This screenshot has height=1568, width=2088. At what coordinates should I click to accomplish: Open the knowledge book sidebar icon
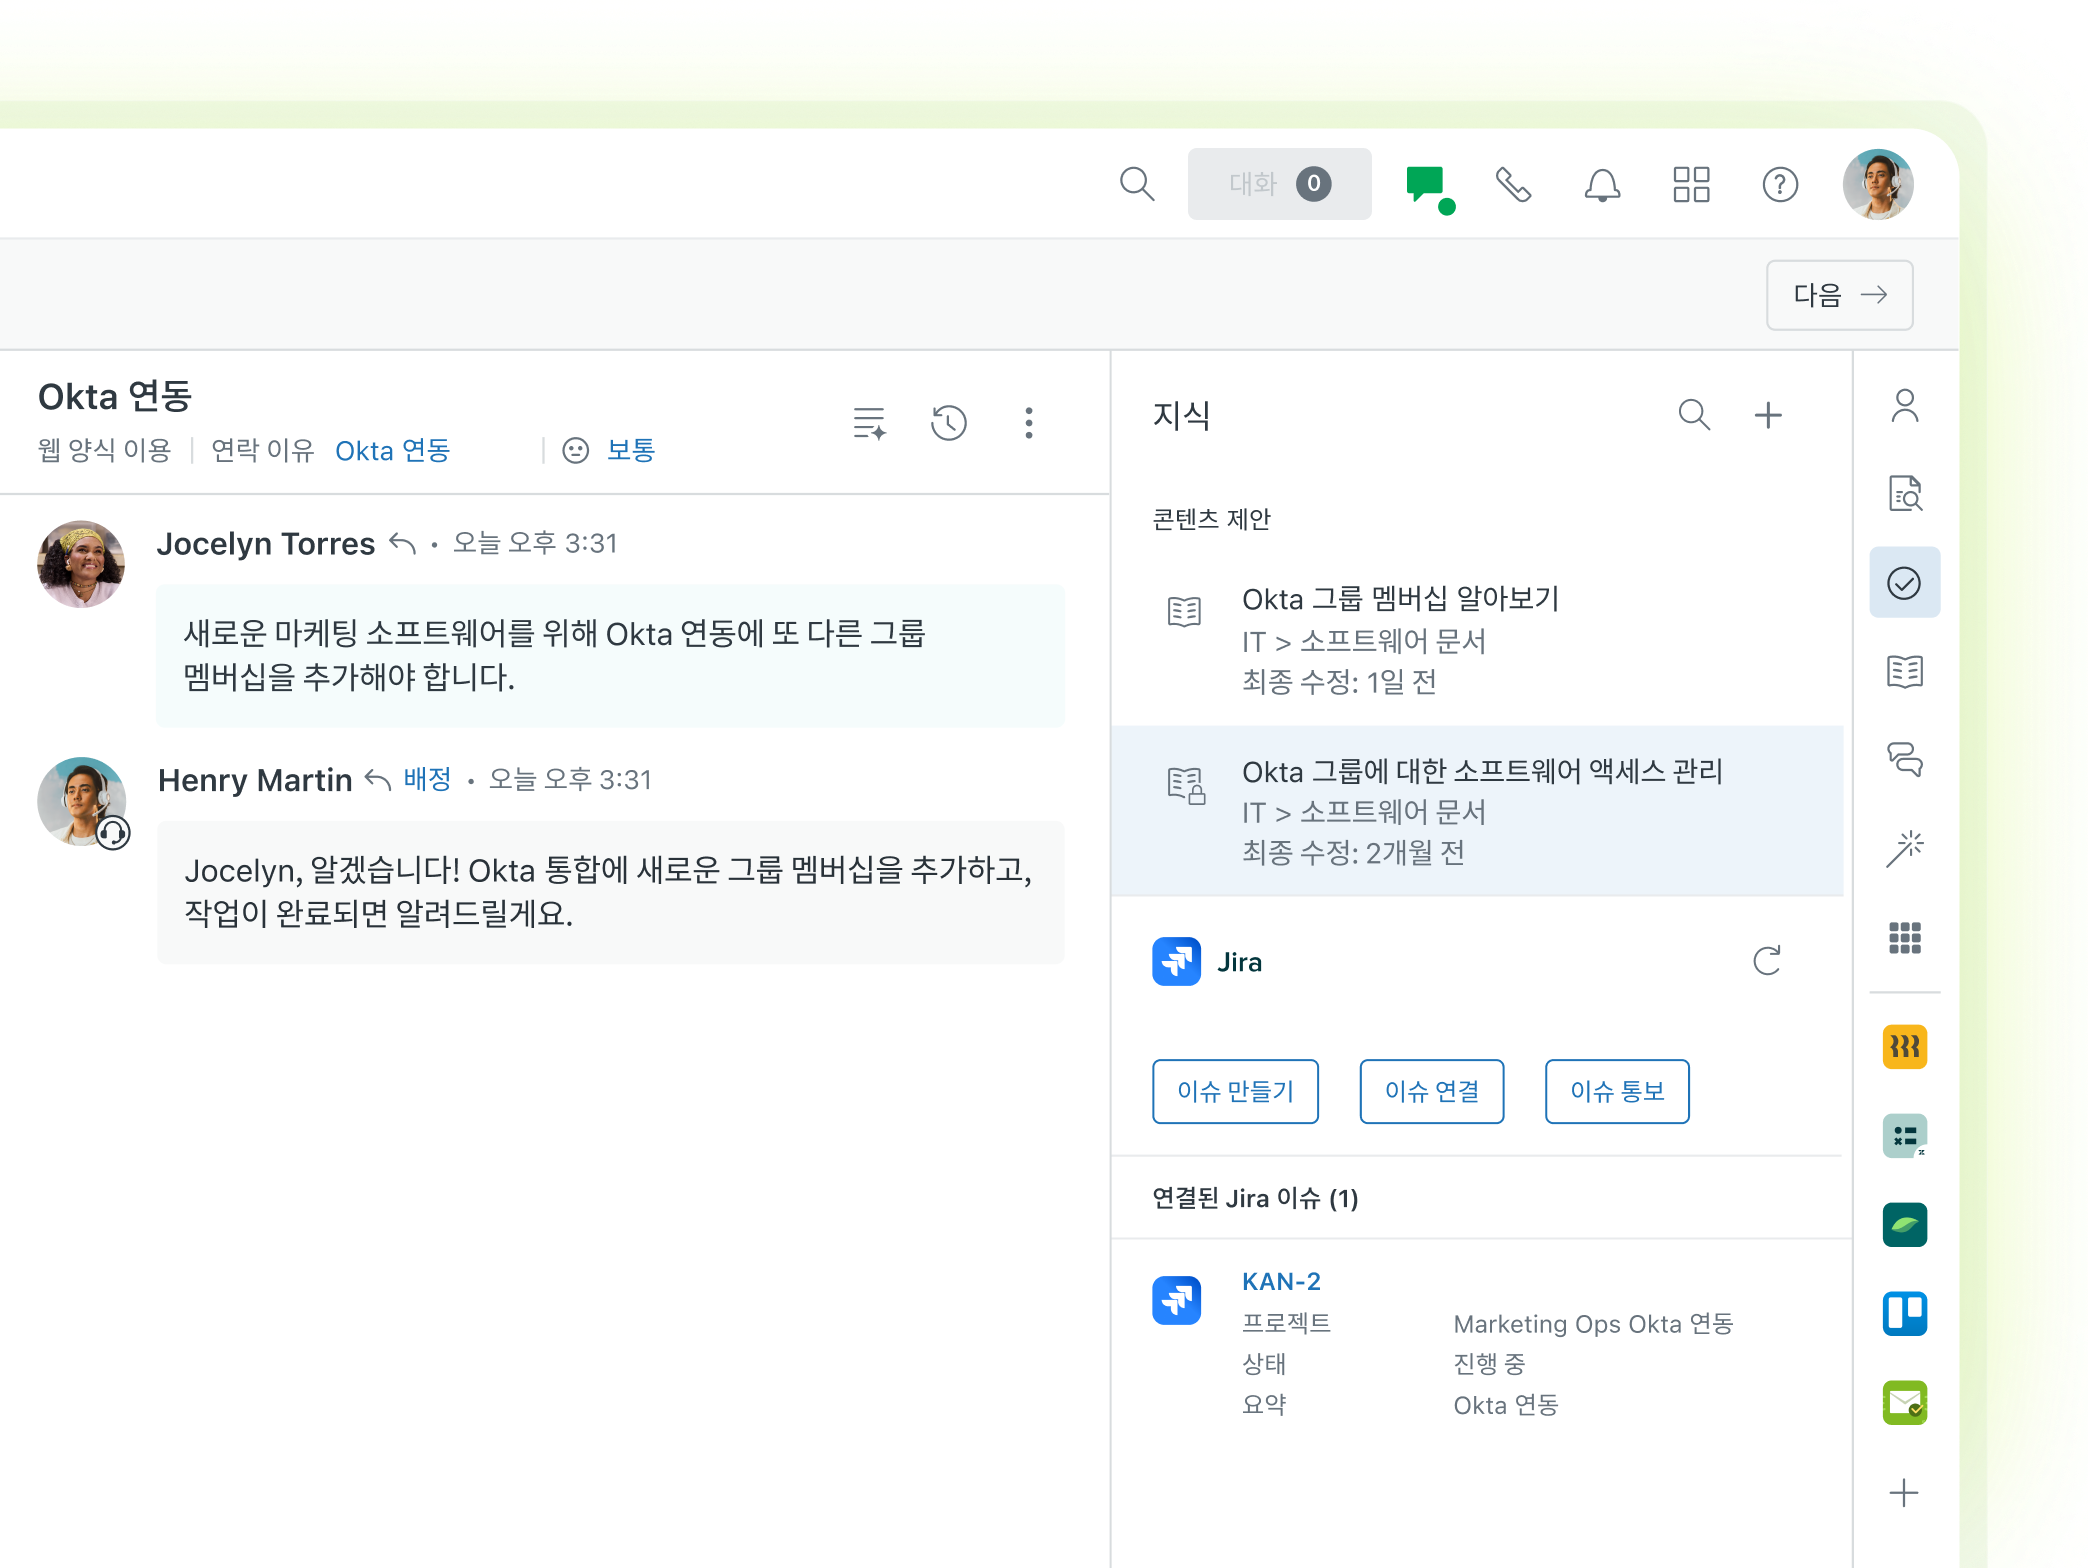[x=1905, y=671]
